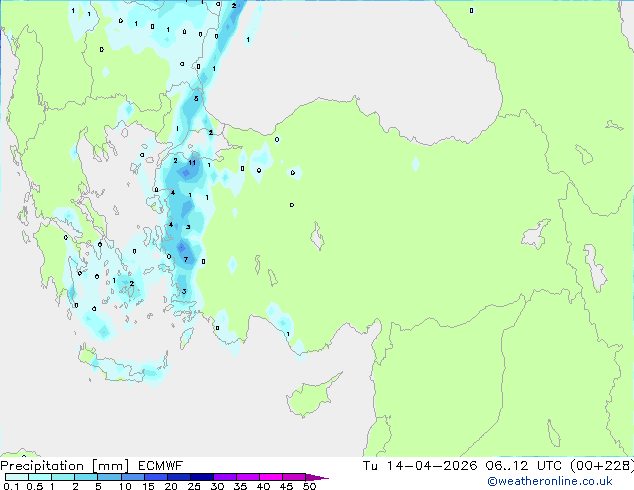The image size is (634, 490).
Task: Click the legend scale label '30'
Action: click(217, 486)
